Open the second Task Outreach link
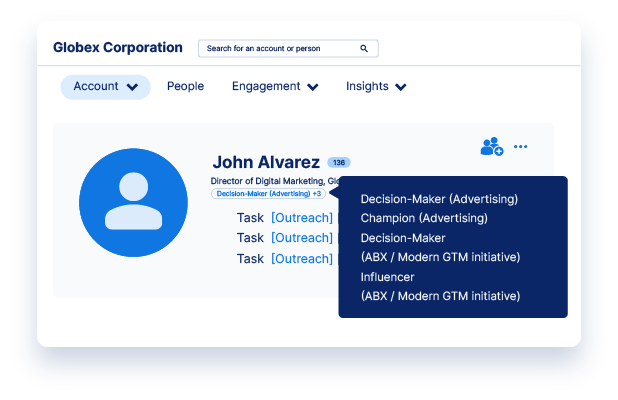 (x=302, y=238)
